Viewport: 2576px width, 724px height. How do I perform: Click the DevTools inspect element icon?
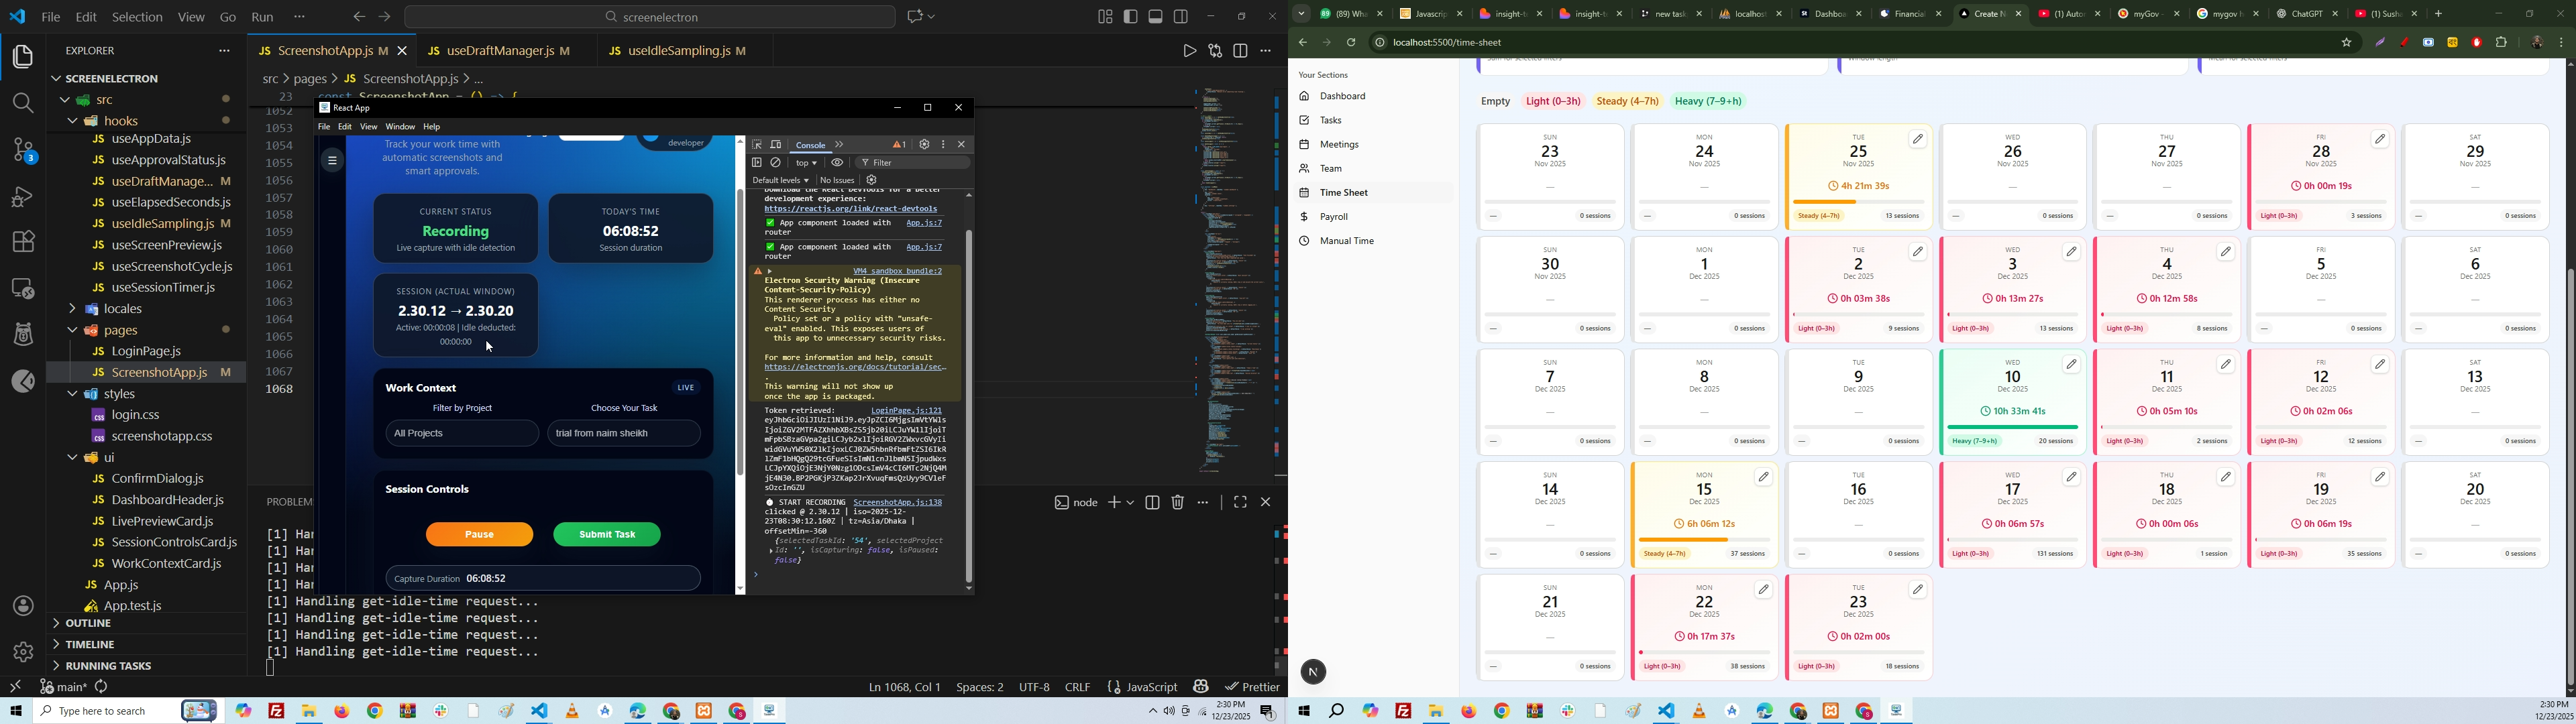(757, 145)
